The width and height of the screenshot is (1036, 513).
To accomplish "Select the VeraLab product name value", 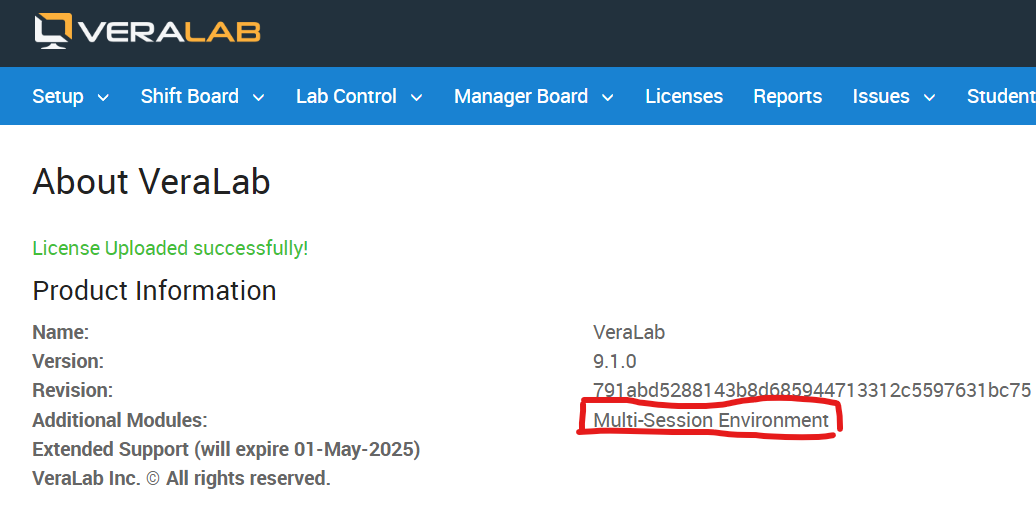I will click(x=629, y=332).
